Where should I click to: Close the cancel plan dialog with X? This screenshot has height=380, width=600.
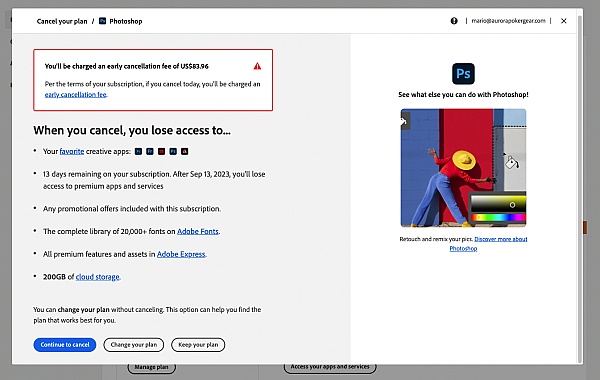(564, 21)
